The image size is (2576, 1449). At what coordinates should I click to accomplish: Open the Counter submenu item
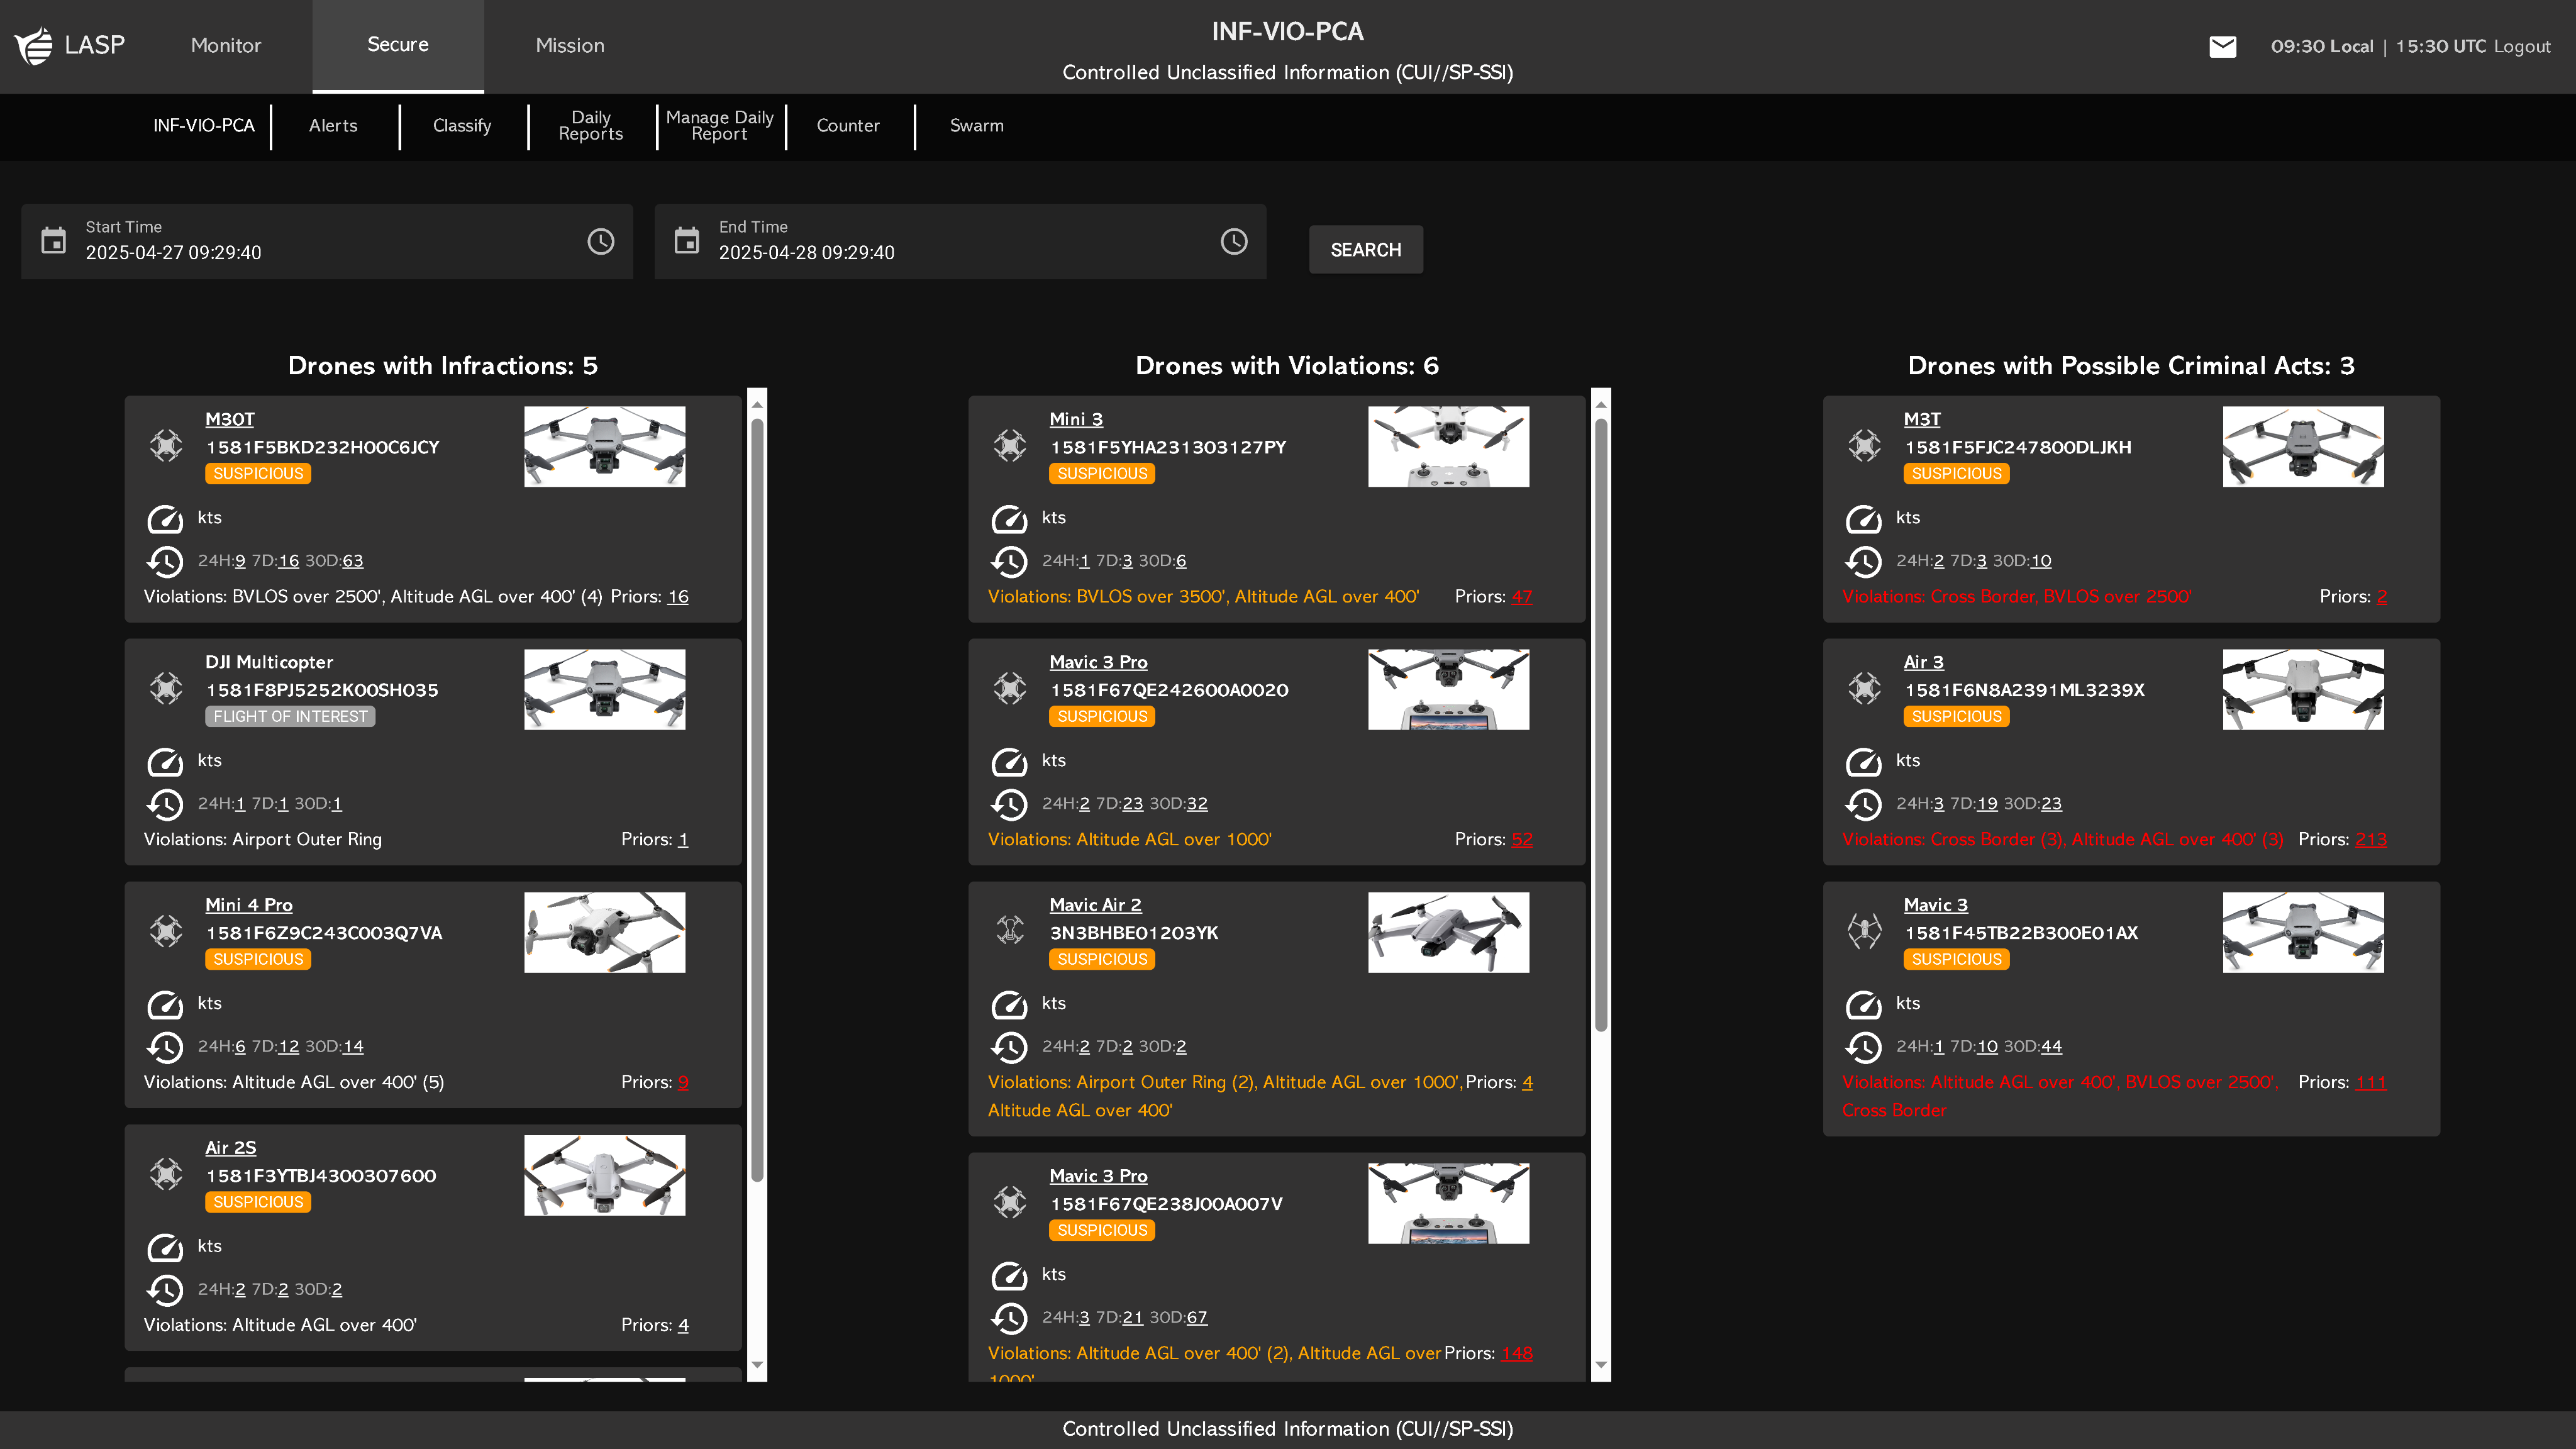[848, 126]
